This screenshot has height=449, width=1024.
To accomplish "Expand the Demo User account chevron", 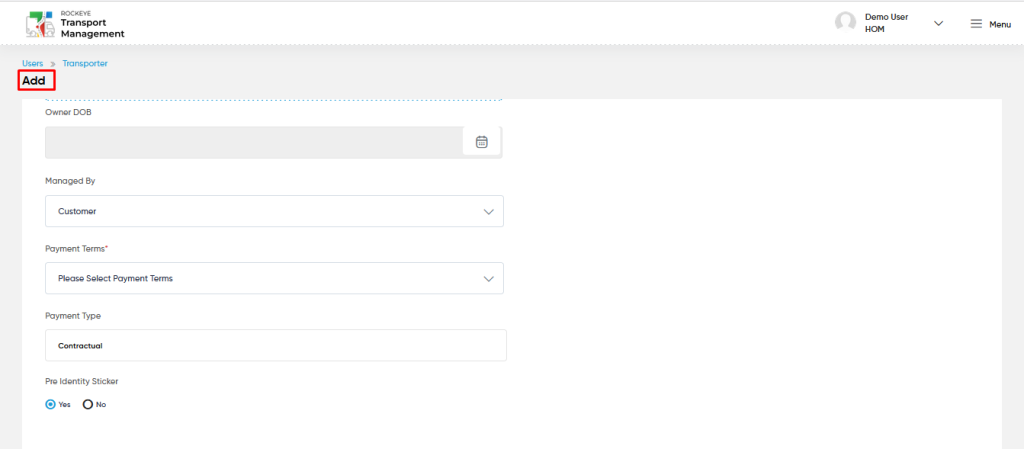I will pyautogui.click(x=938, y=23).
